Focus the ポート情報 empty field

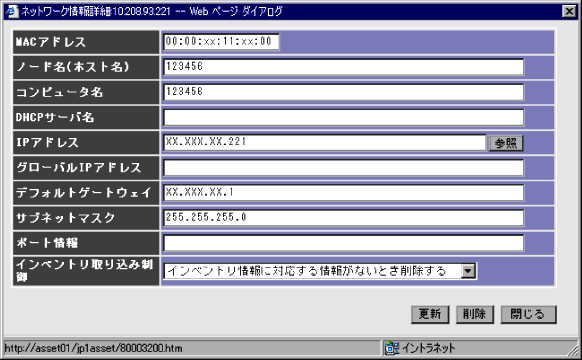(x=344, y=243)
